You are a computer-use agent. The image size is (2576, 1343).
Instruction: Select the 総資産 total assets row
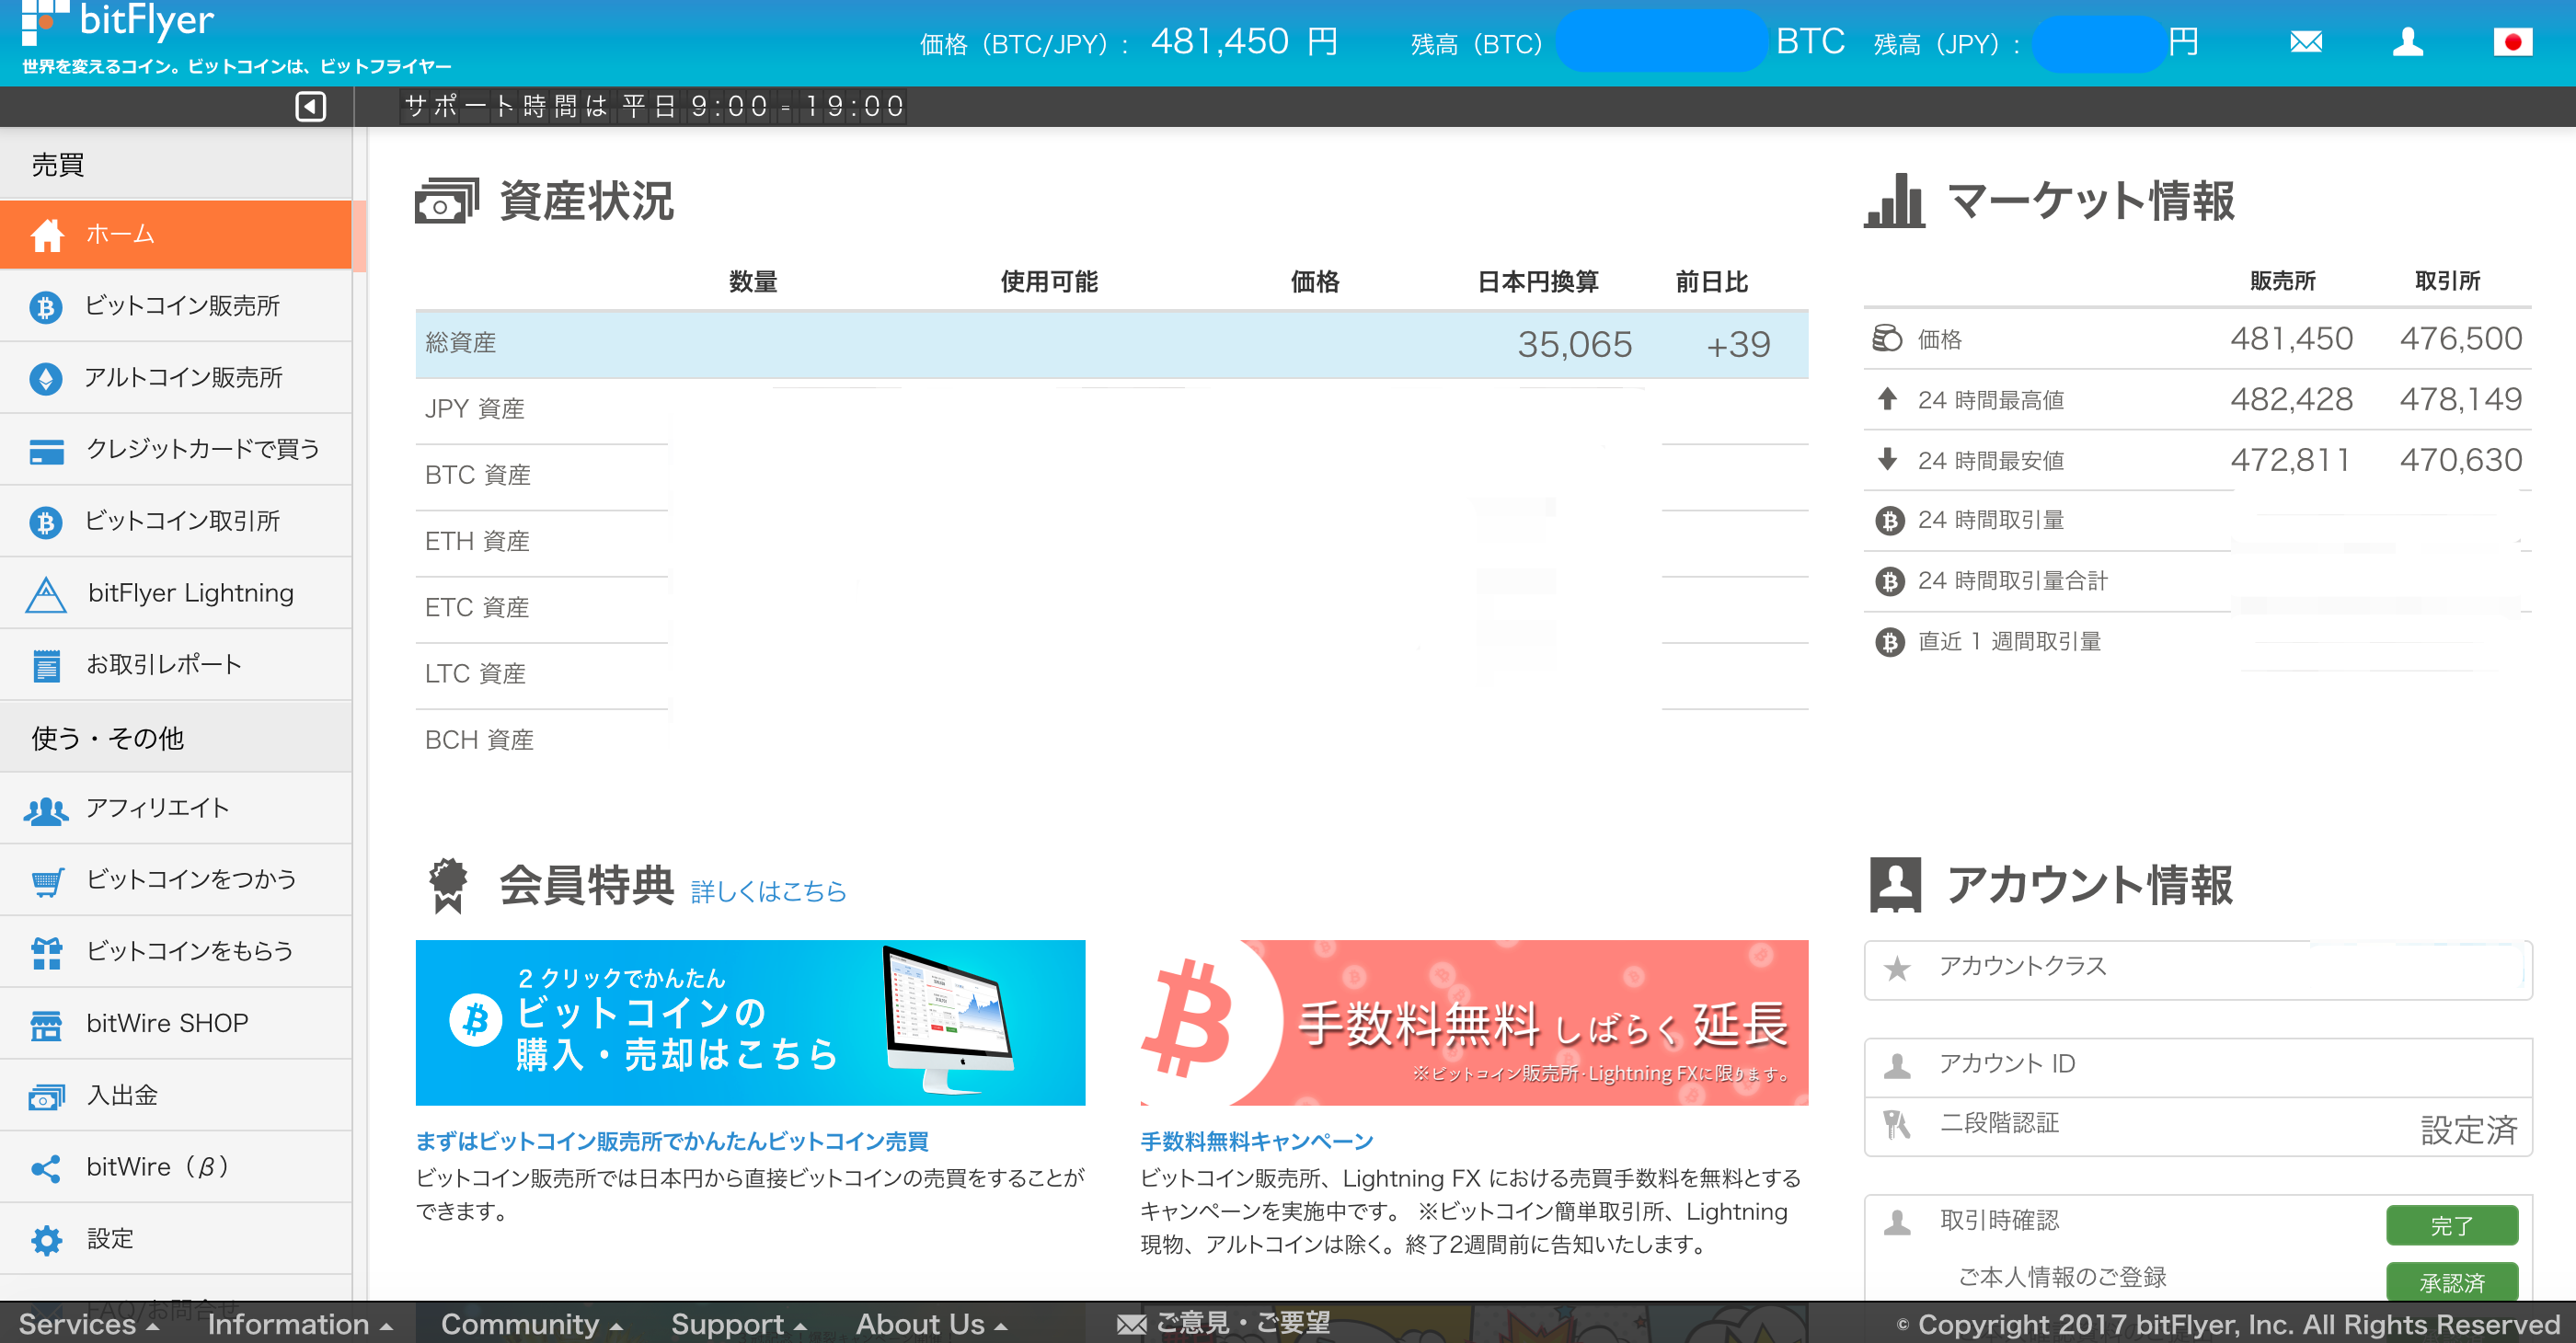(1111, 344)
